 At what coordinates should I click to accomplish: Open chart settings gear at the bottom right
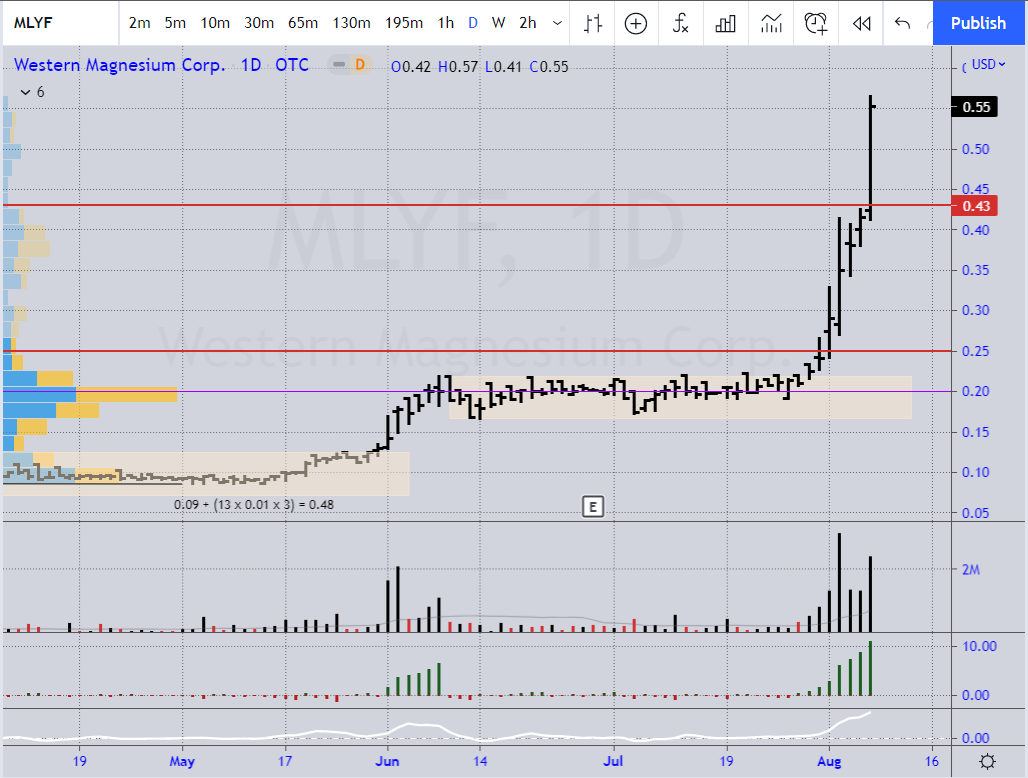point(987,761)
